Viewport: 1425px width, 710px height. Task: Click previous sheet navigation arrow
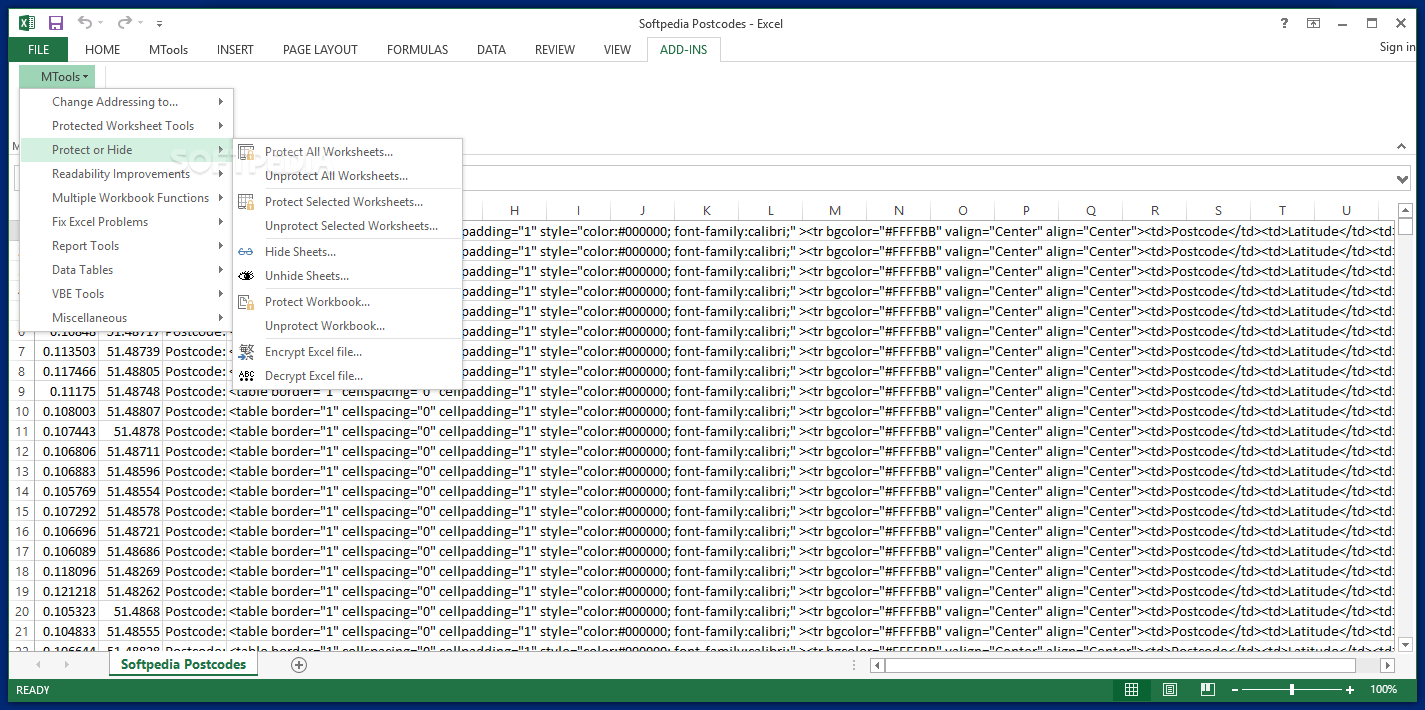click(39, 665)
